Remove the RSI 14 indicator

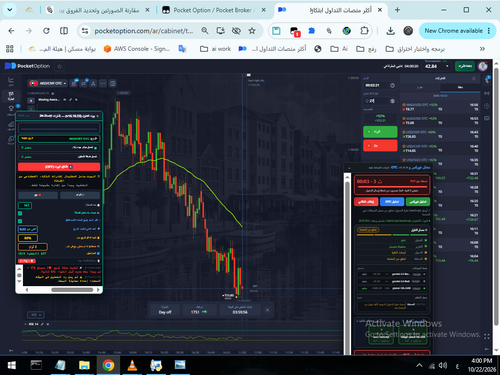click(x=48, y=324)
